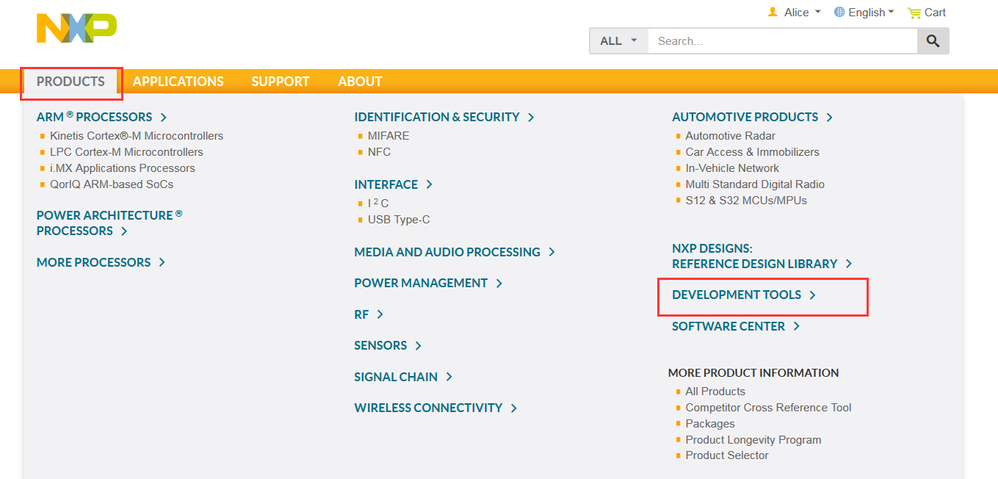The height and width of the screenshot is (479, 998).
Task: Open Product Longevity Program
Action: point(754,440)
